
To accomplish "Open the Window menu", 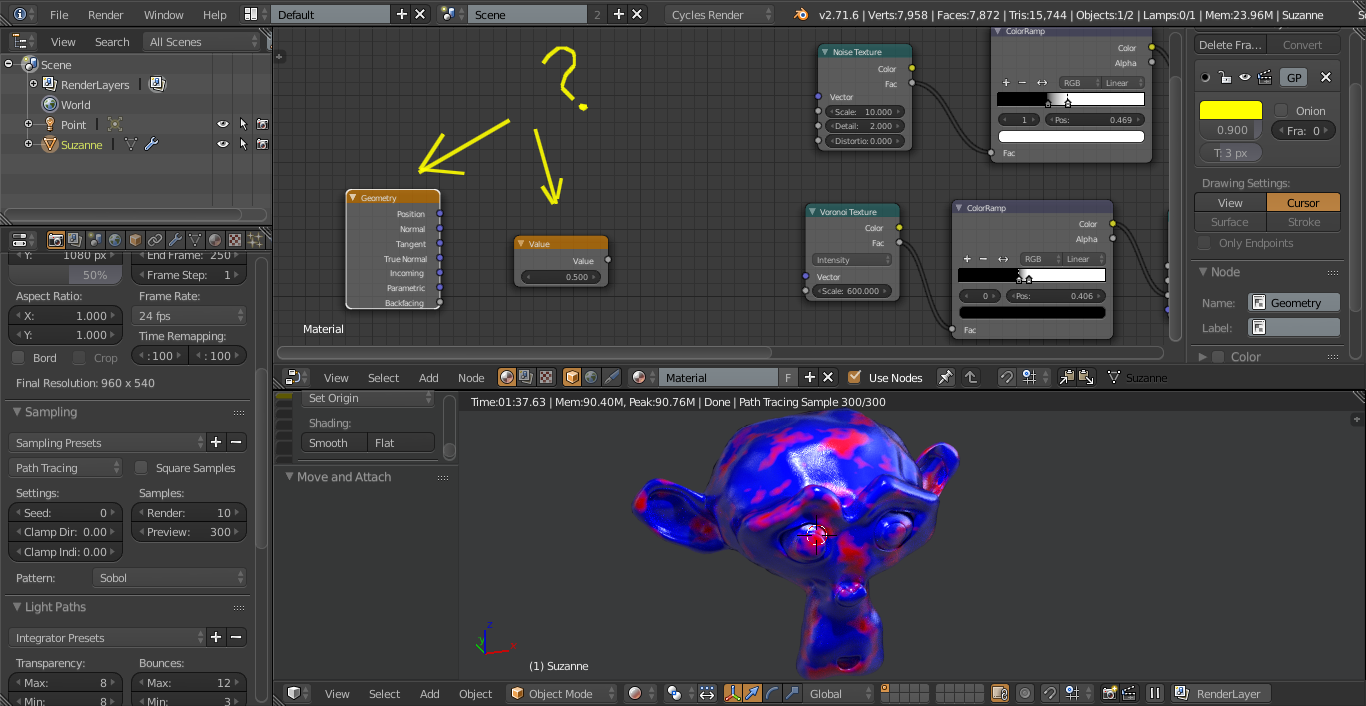I will tap(164, 15).
